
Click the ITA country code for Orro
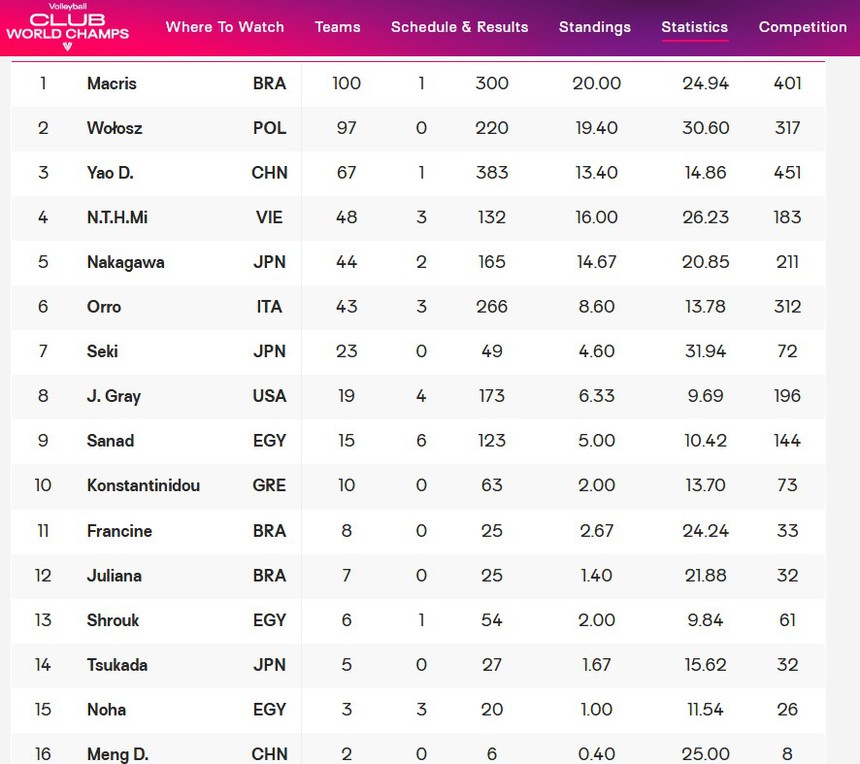click(x=269, y=307)
